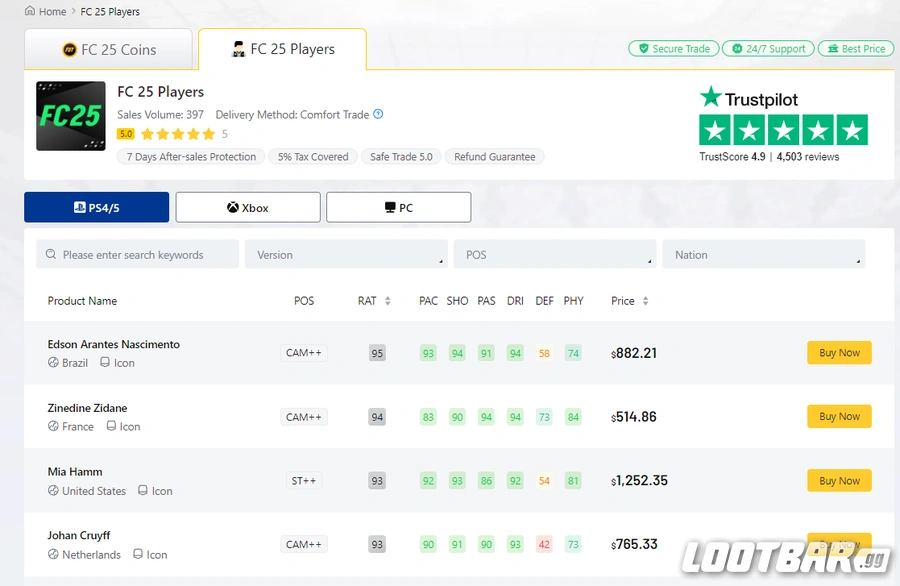The image size is (900, 586).
Task: Select the PC platform tab
Action: click(398, 207)
